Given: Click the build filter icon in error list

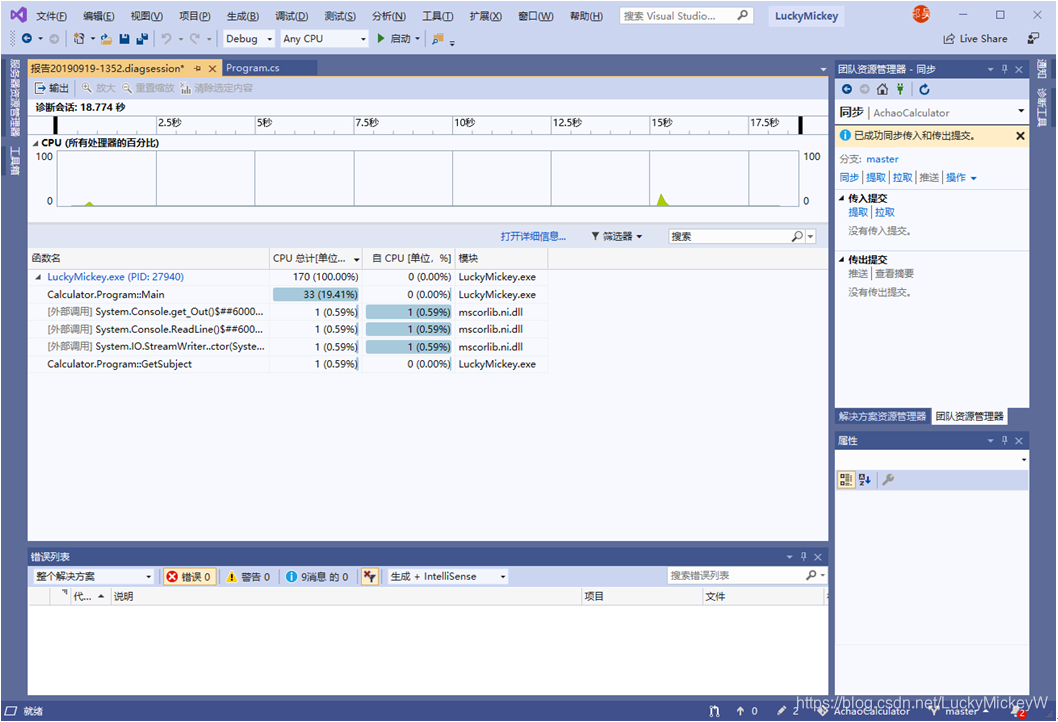Looking at the screenshot, I should [x=369, y=576].
